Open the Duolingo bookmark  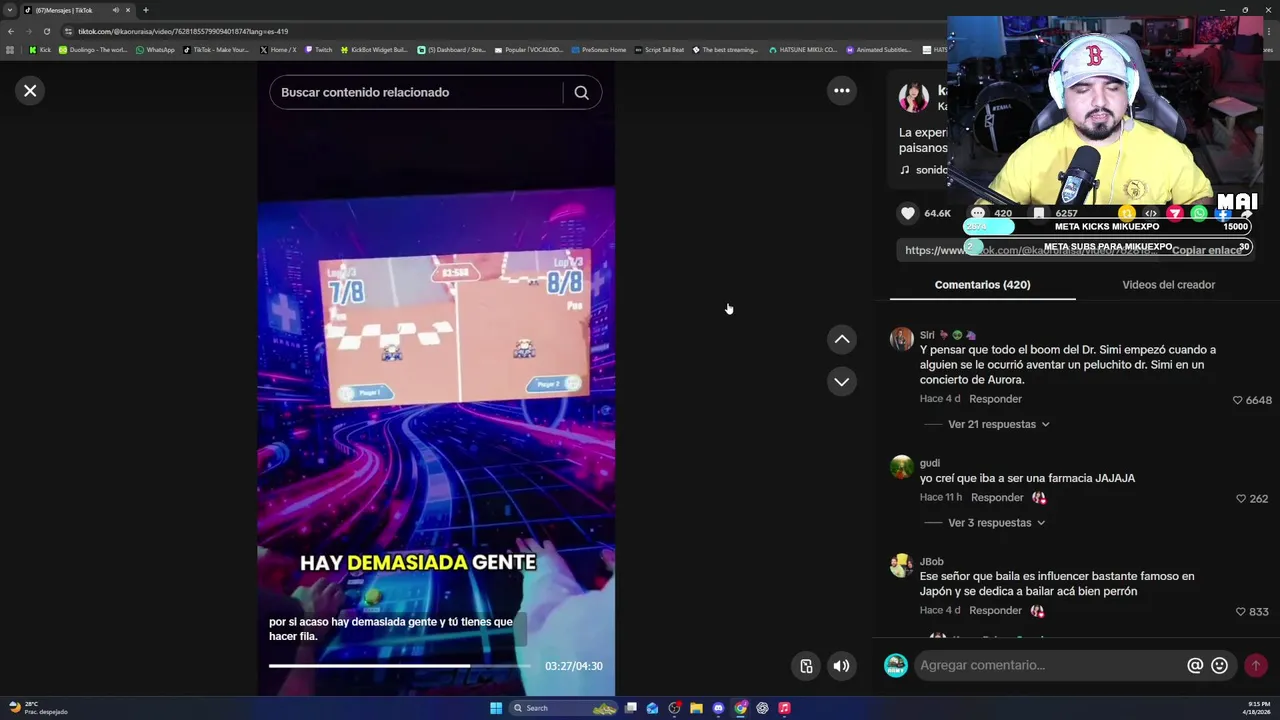tap(93, 49)
